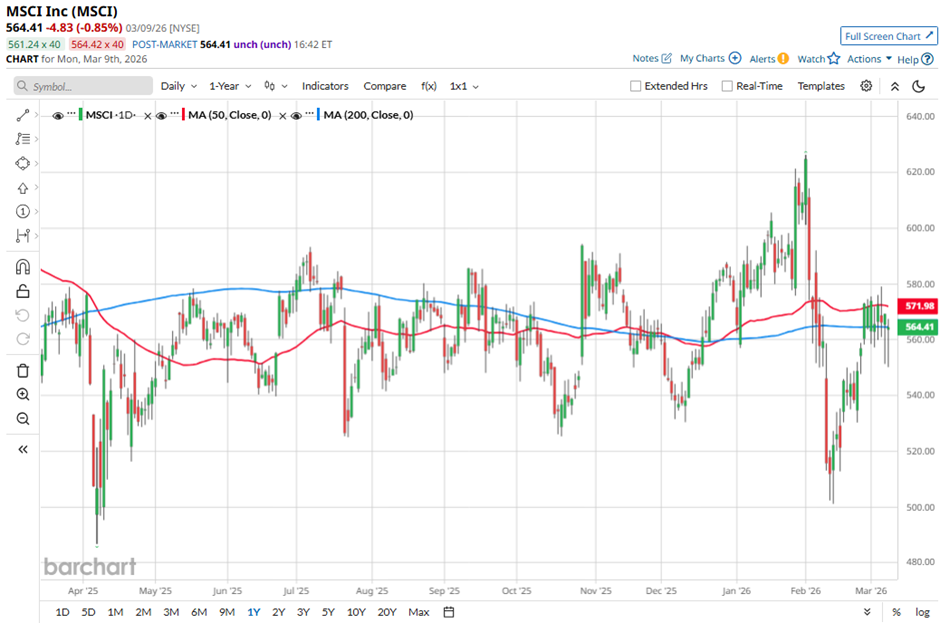
Task: Delete drawings with the trash icon
Action: click(x=23, y=370)
